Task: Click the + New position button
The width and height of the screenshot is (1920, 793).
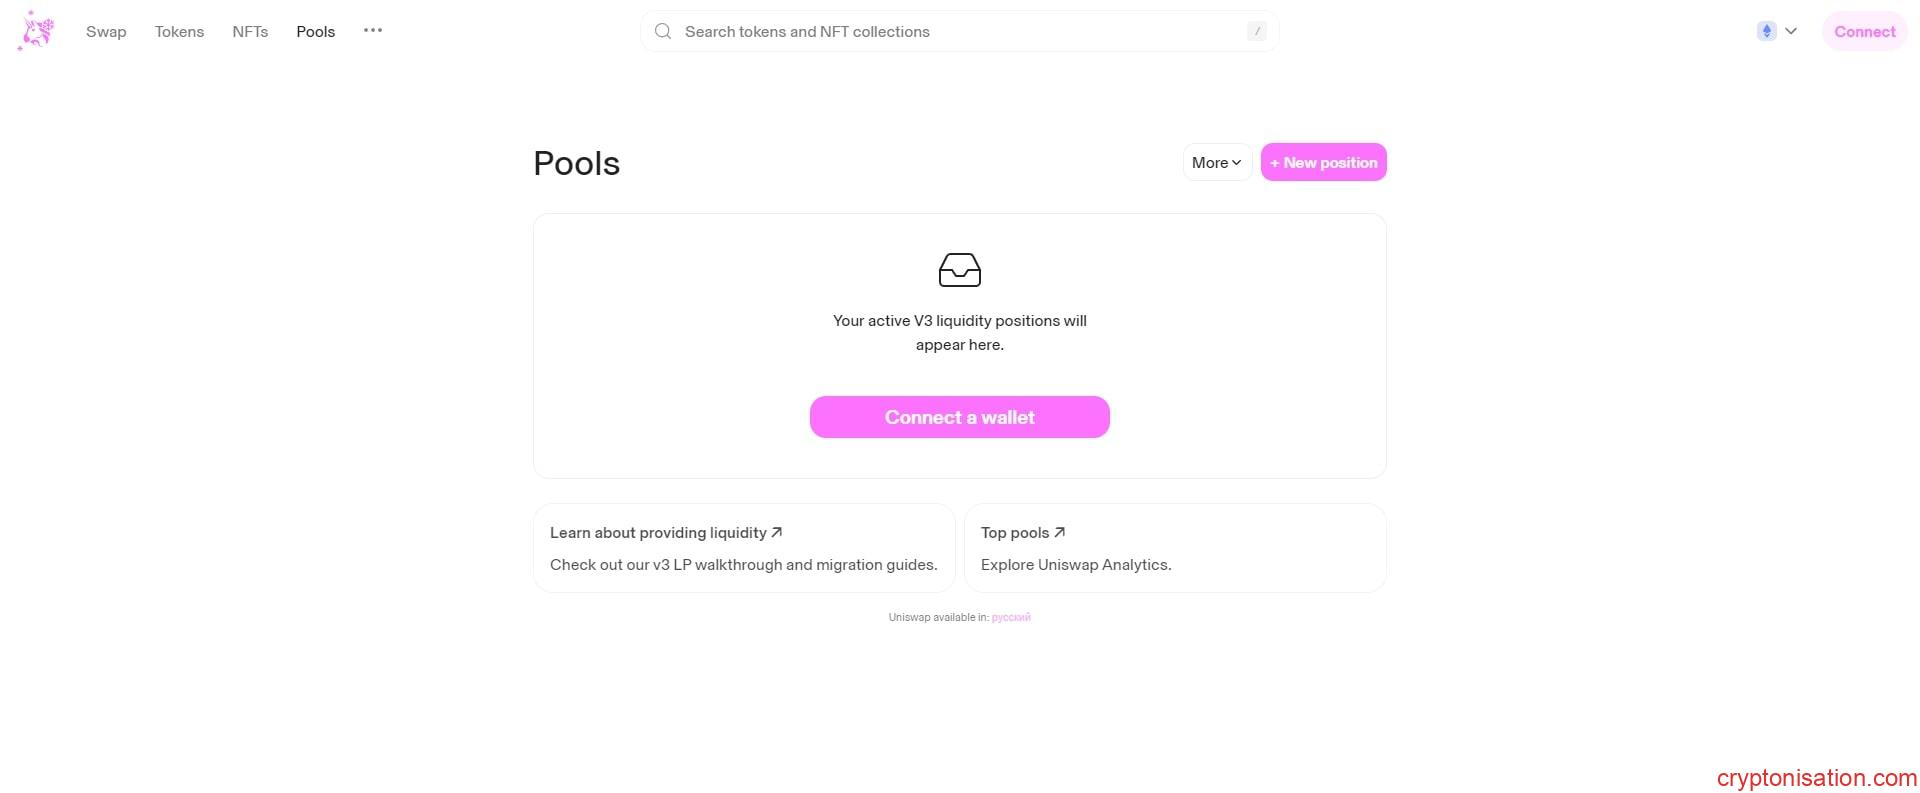Action: pyautogui.click(x=1323, y=162)
